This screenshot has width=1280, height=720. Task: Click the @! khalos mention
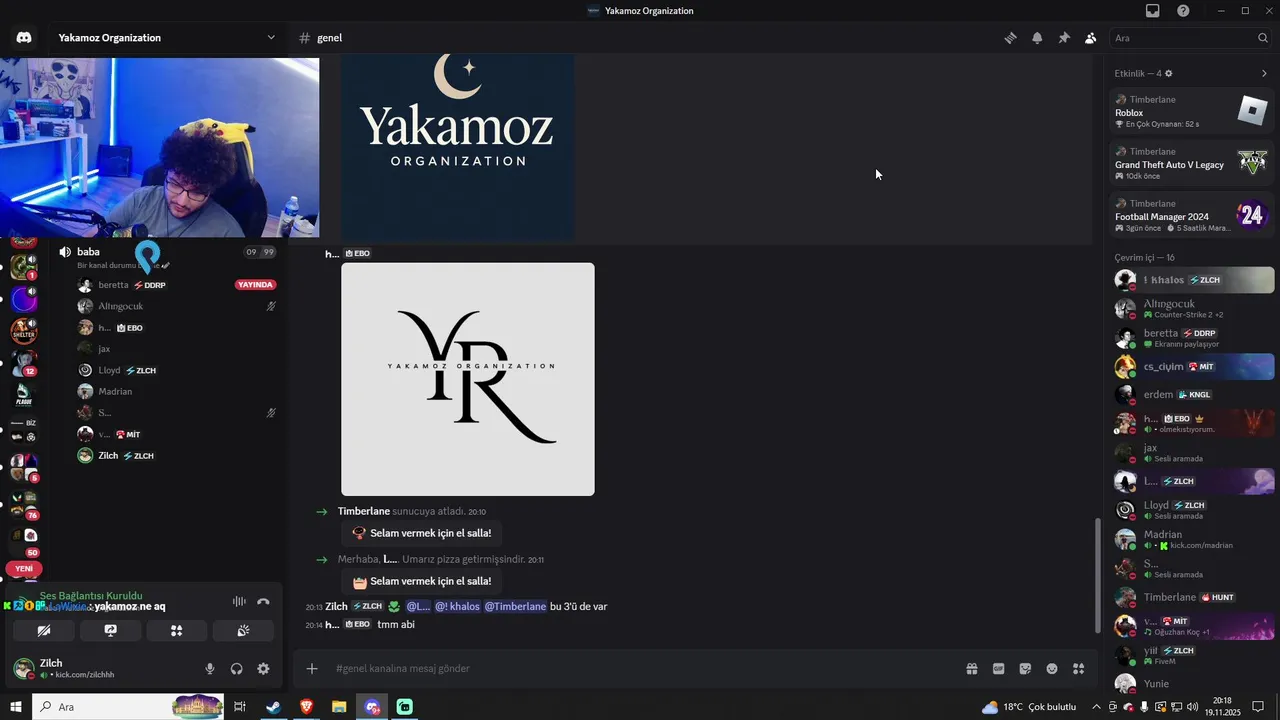[x=457, y=606]
